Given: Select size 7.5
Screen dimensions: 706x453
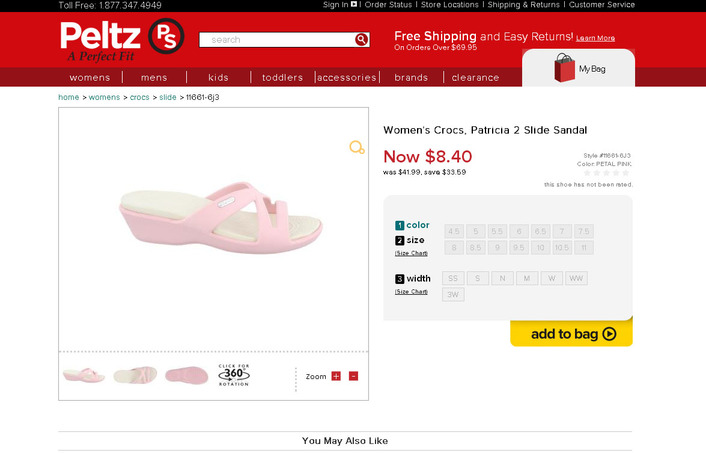Looking at the screenshot, I should pos(584,231).
